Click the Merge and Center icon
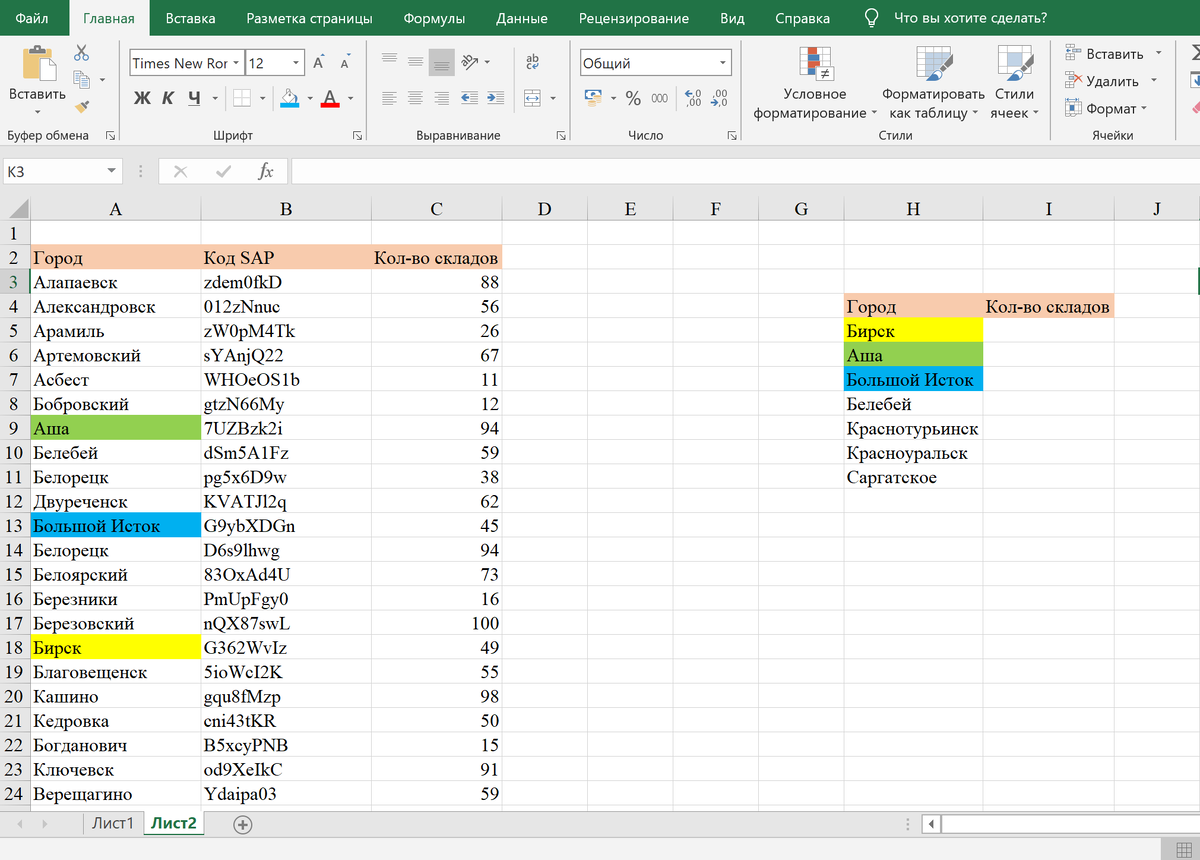The width and height of the screenshot is (1200, 860). tap(533, 98)
